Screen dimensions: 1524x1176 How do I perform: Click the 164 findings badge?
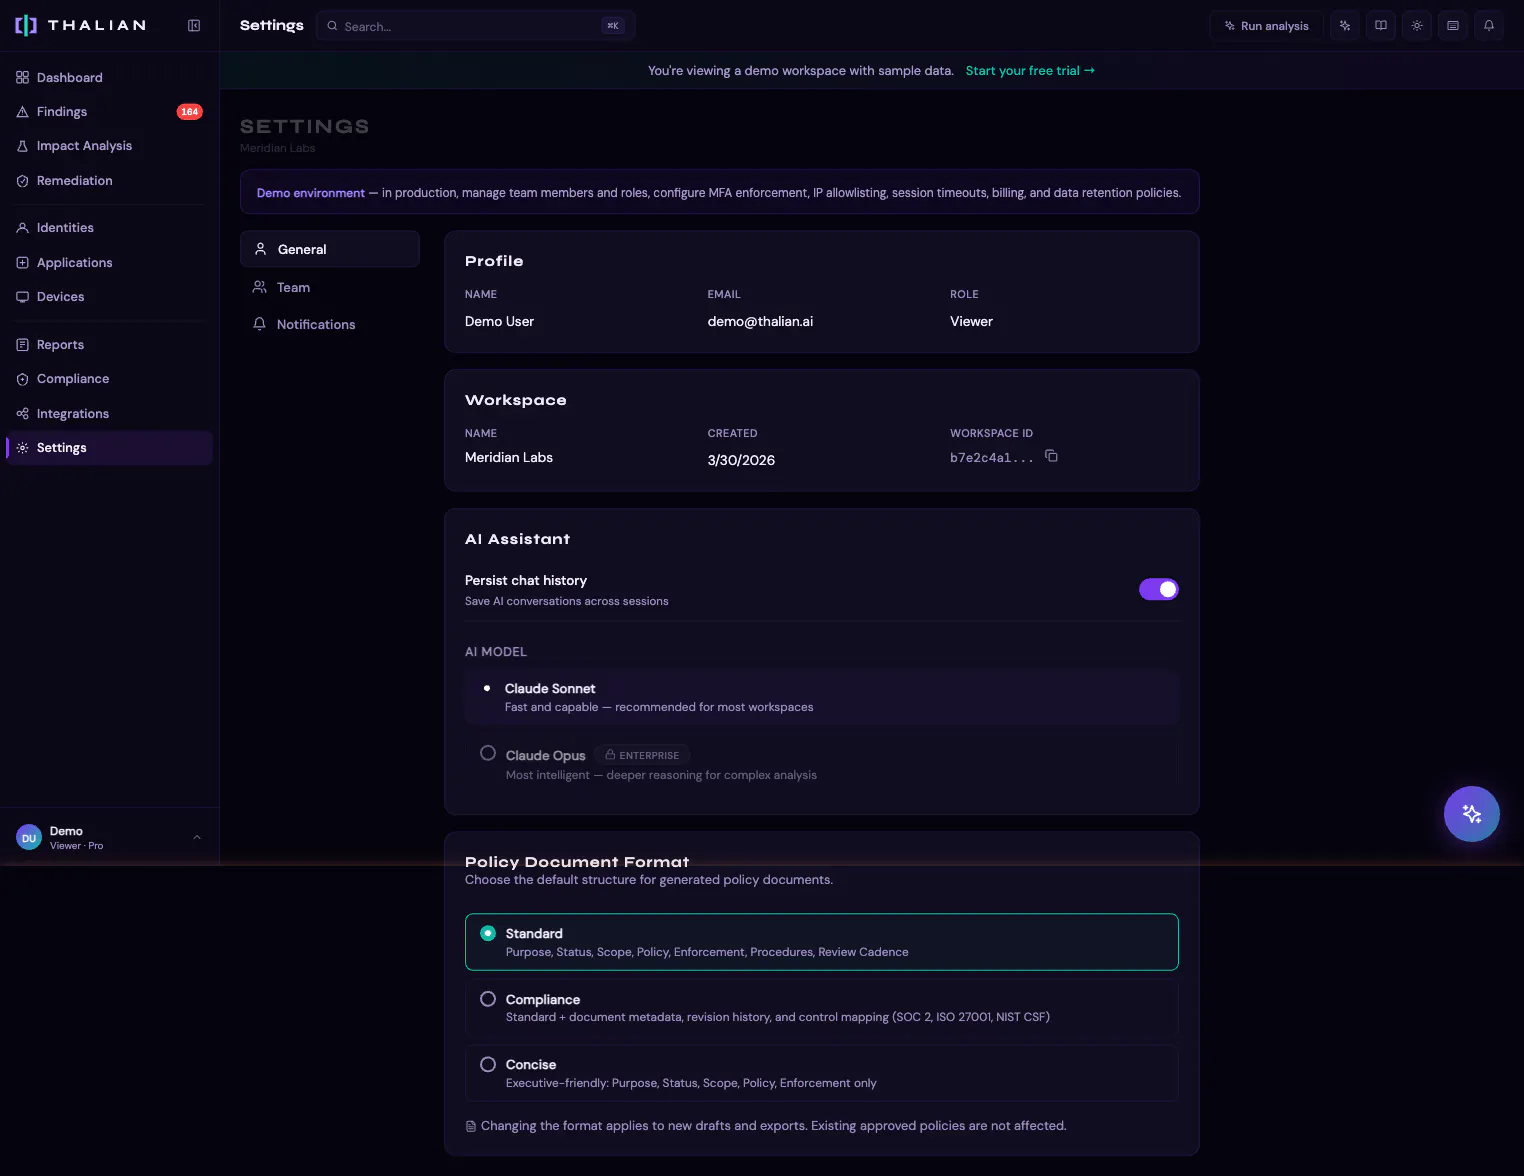(x=190, y=112)
